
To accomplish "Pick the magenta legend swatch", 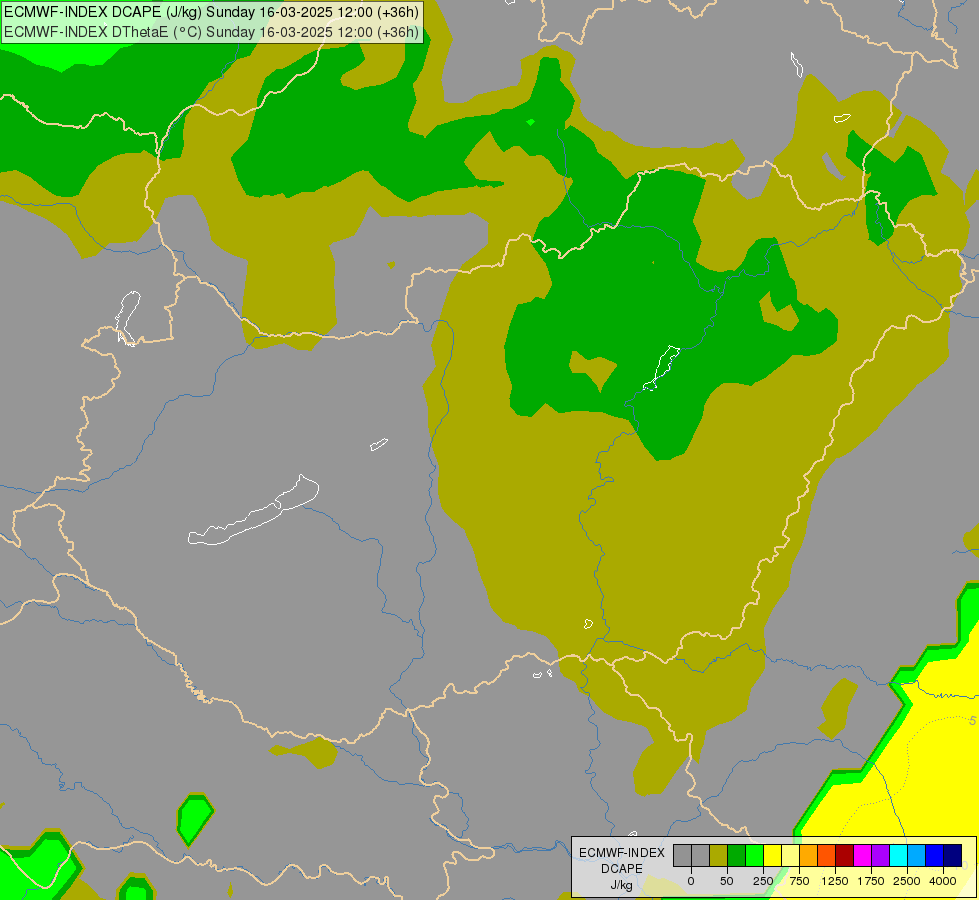I will coord(863,856).
